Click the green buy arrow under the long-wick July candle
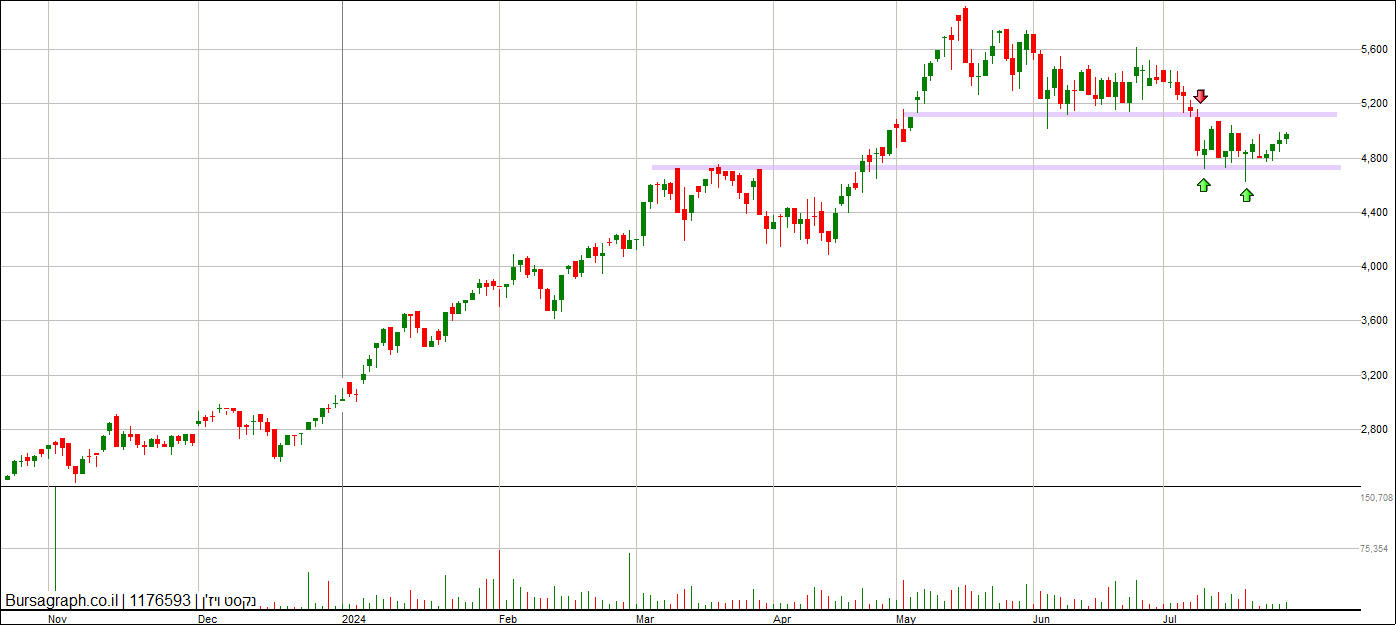Image resolution: width=1396 pixels, height=625 pixels. tap(1246, 195)
